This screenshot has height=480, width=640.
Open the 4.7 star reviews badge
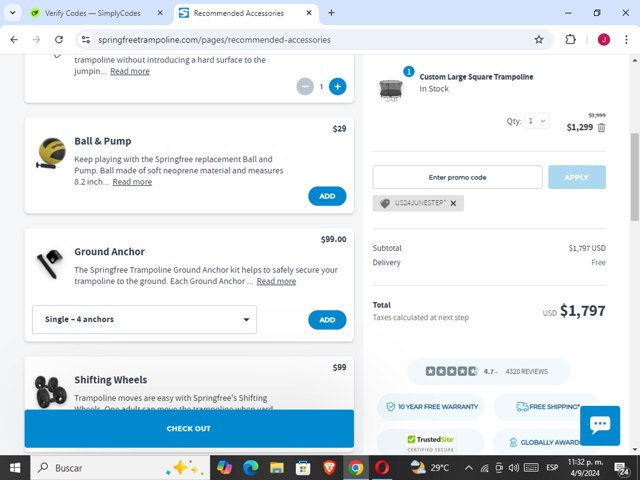[x=488, y=371]
